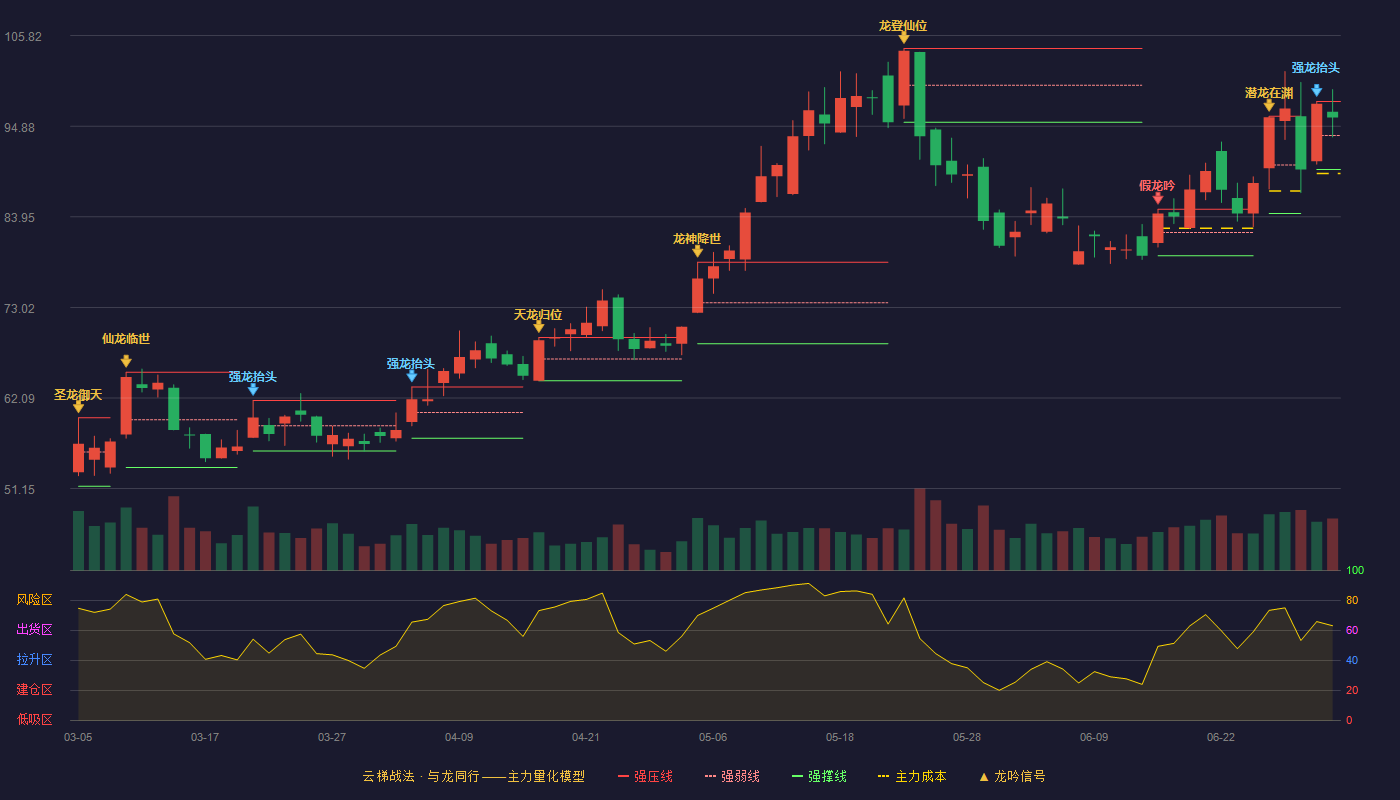Click the 04-21 date label

point(586,737)
